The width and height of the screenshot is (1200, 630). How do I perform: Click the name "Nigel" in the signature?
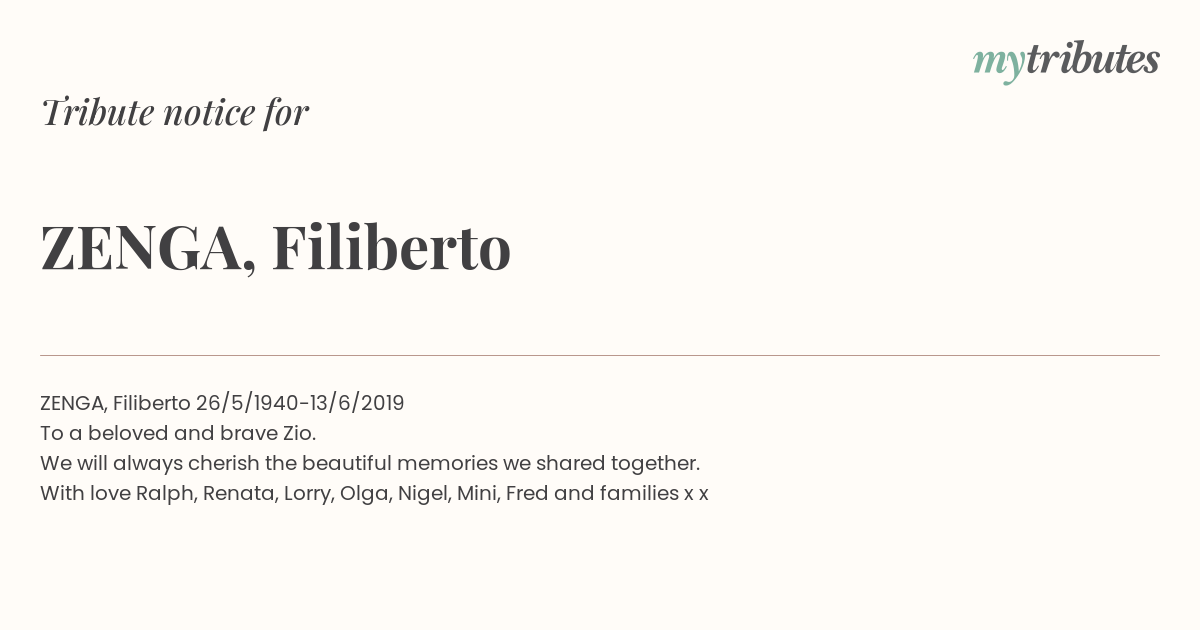(x=424, y=494)
